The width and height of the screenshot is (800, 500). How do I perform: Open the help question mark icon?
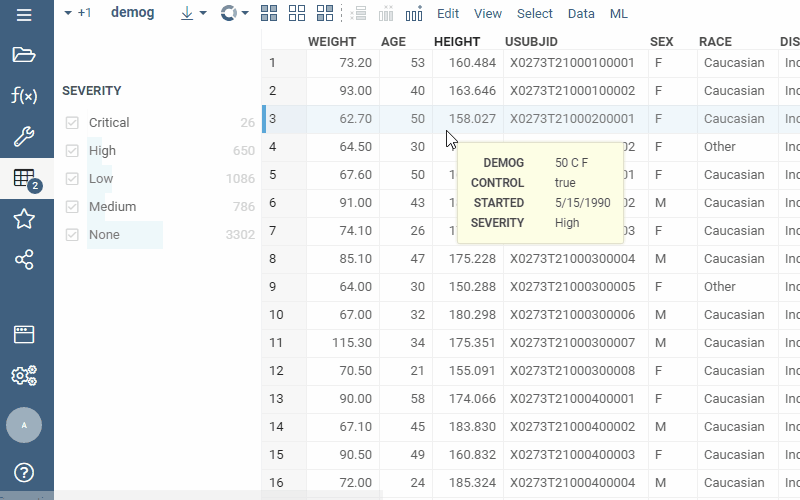pyautogui.click(x=24, y=472)
